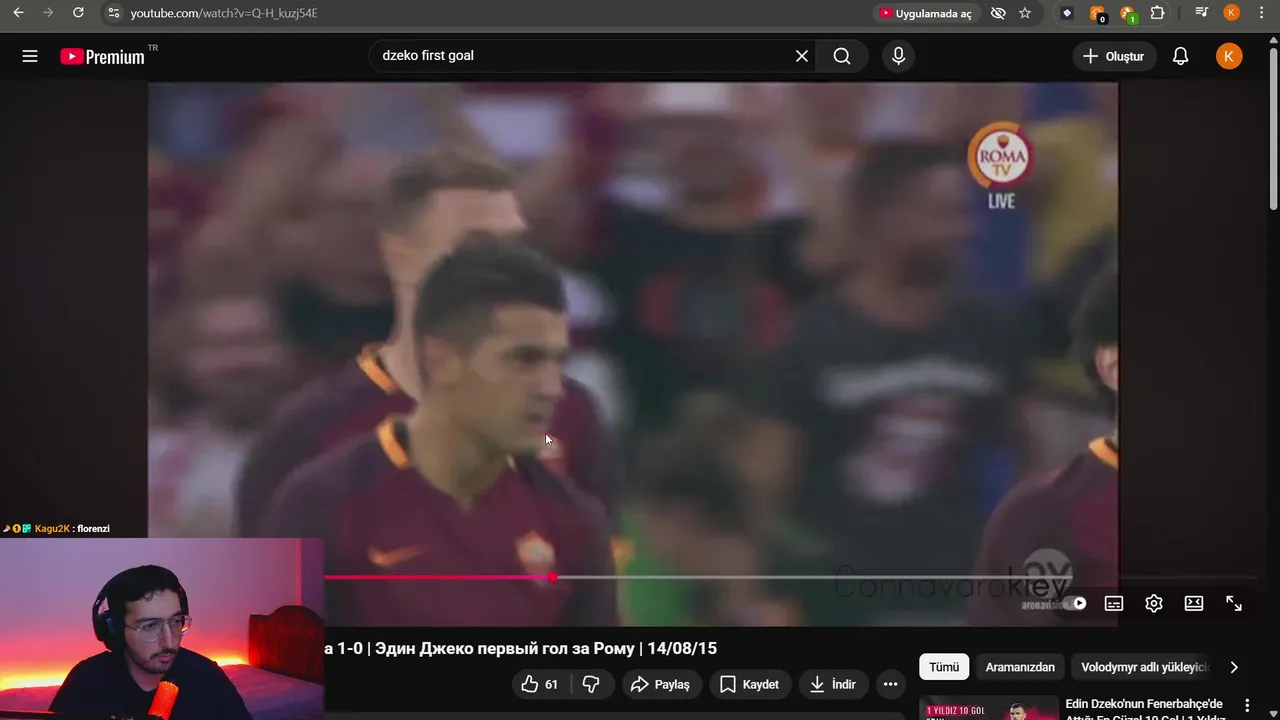Open the Edin Dzeko Fenerbahçe video thumbnail
Screen dimensions: 1280x720
[989, 708]
